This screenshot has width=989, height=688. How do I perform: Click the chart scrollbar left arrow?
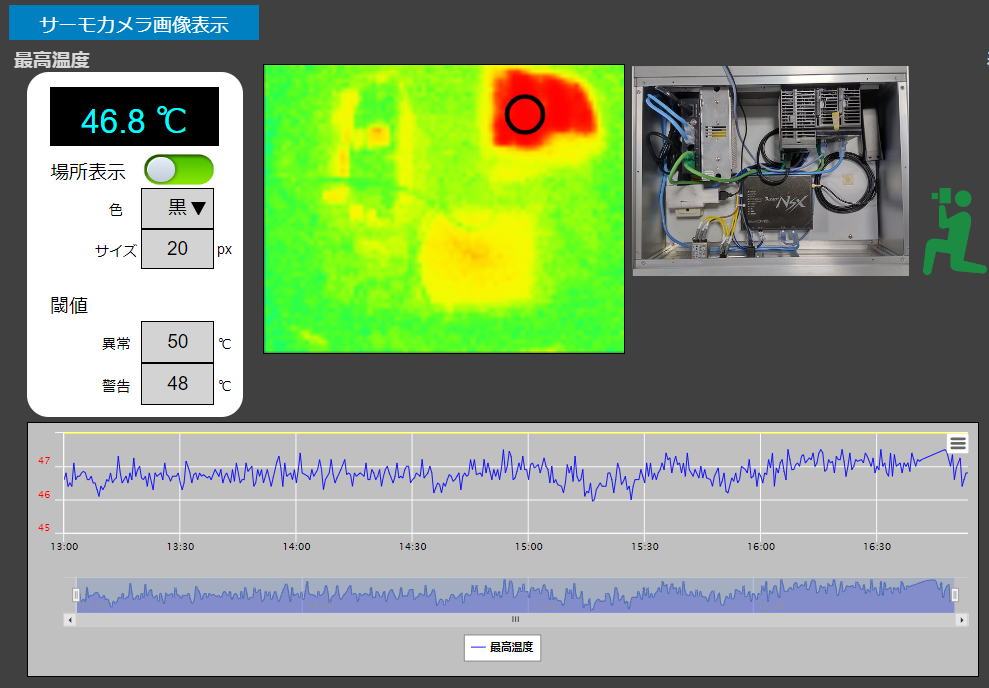point(70,620)
